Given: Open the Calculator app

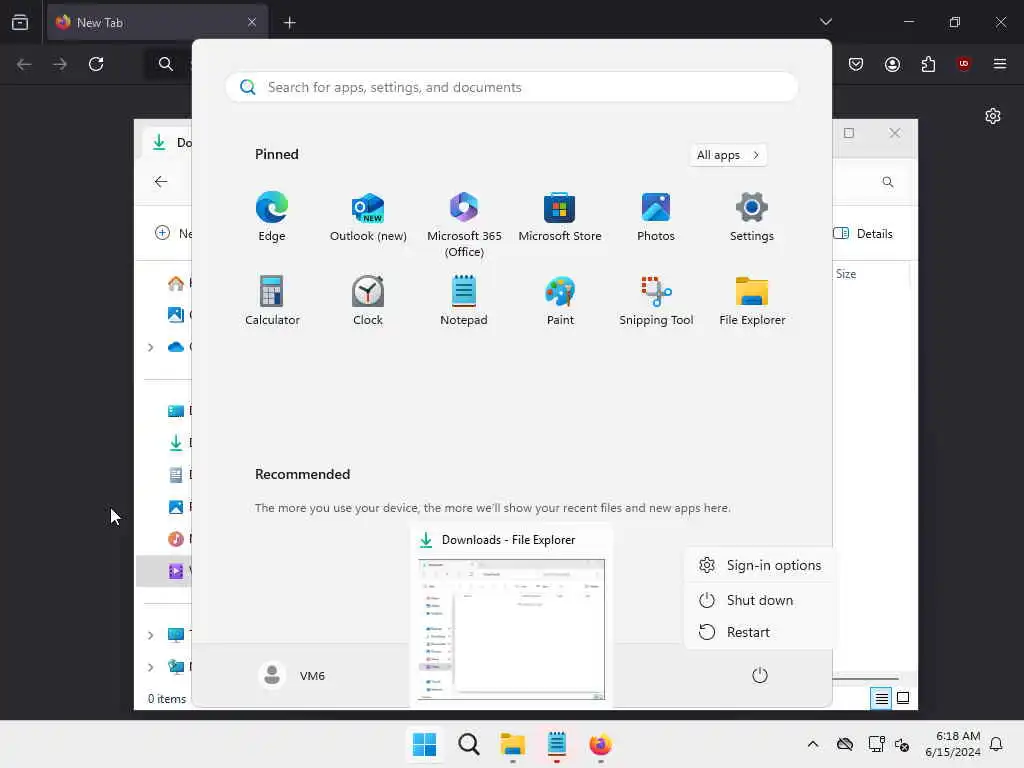Looking at the screenshot, I should pos(272,300).
